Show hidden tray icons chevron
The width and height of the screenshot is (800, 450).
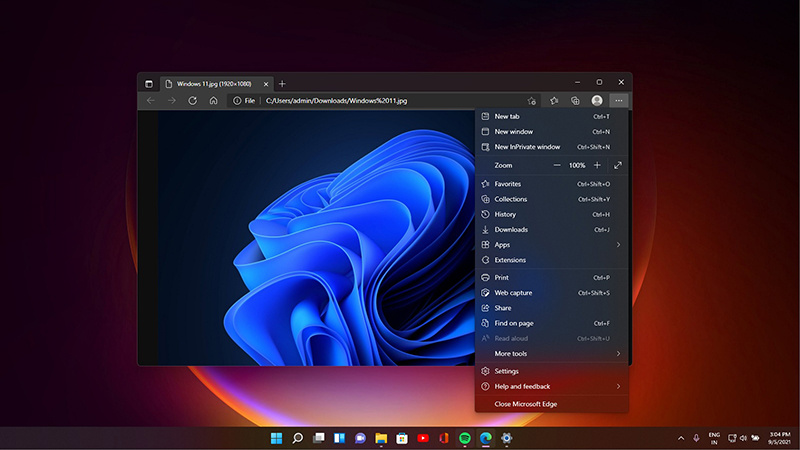tap(681, 438)
